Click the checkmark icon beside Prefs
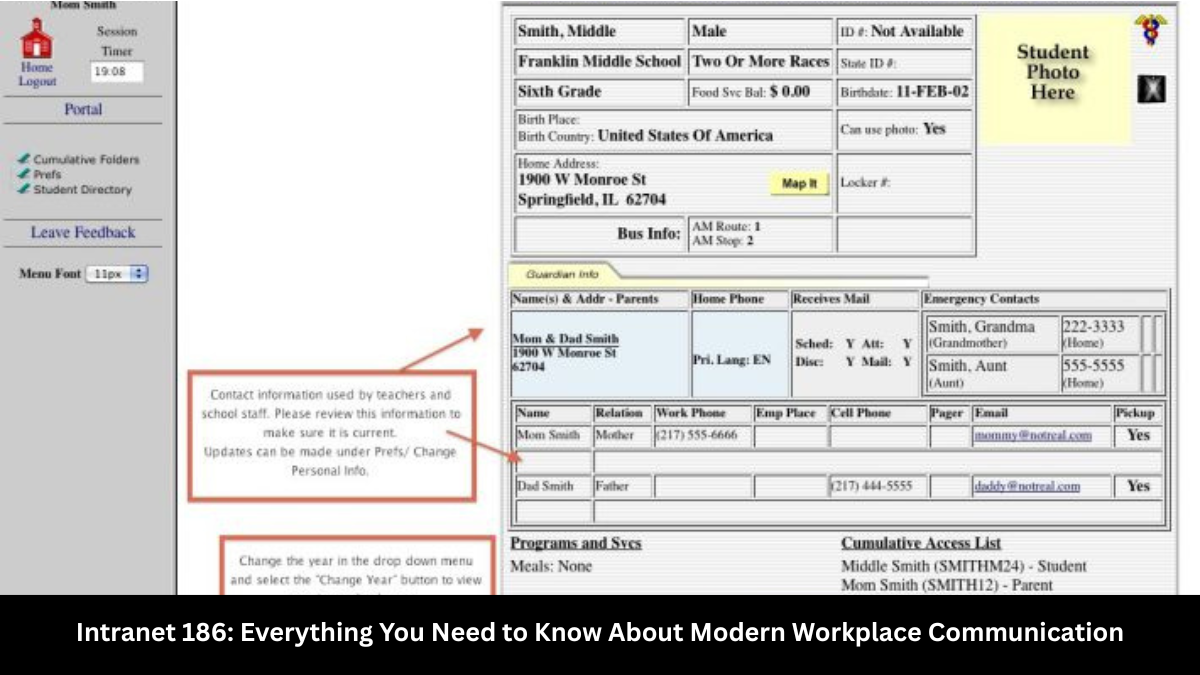 pos(24,173)
